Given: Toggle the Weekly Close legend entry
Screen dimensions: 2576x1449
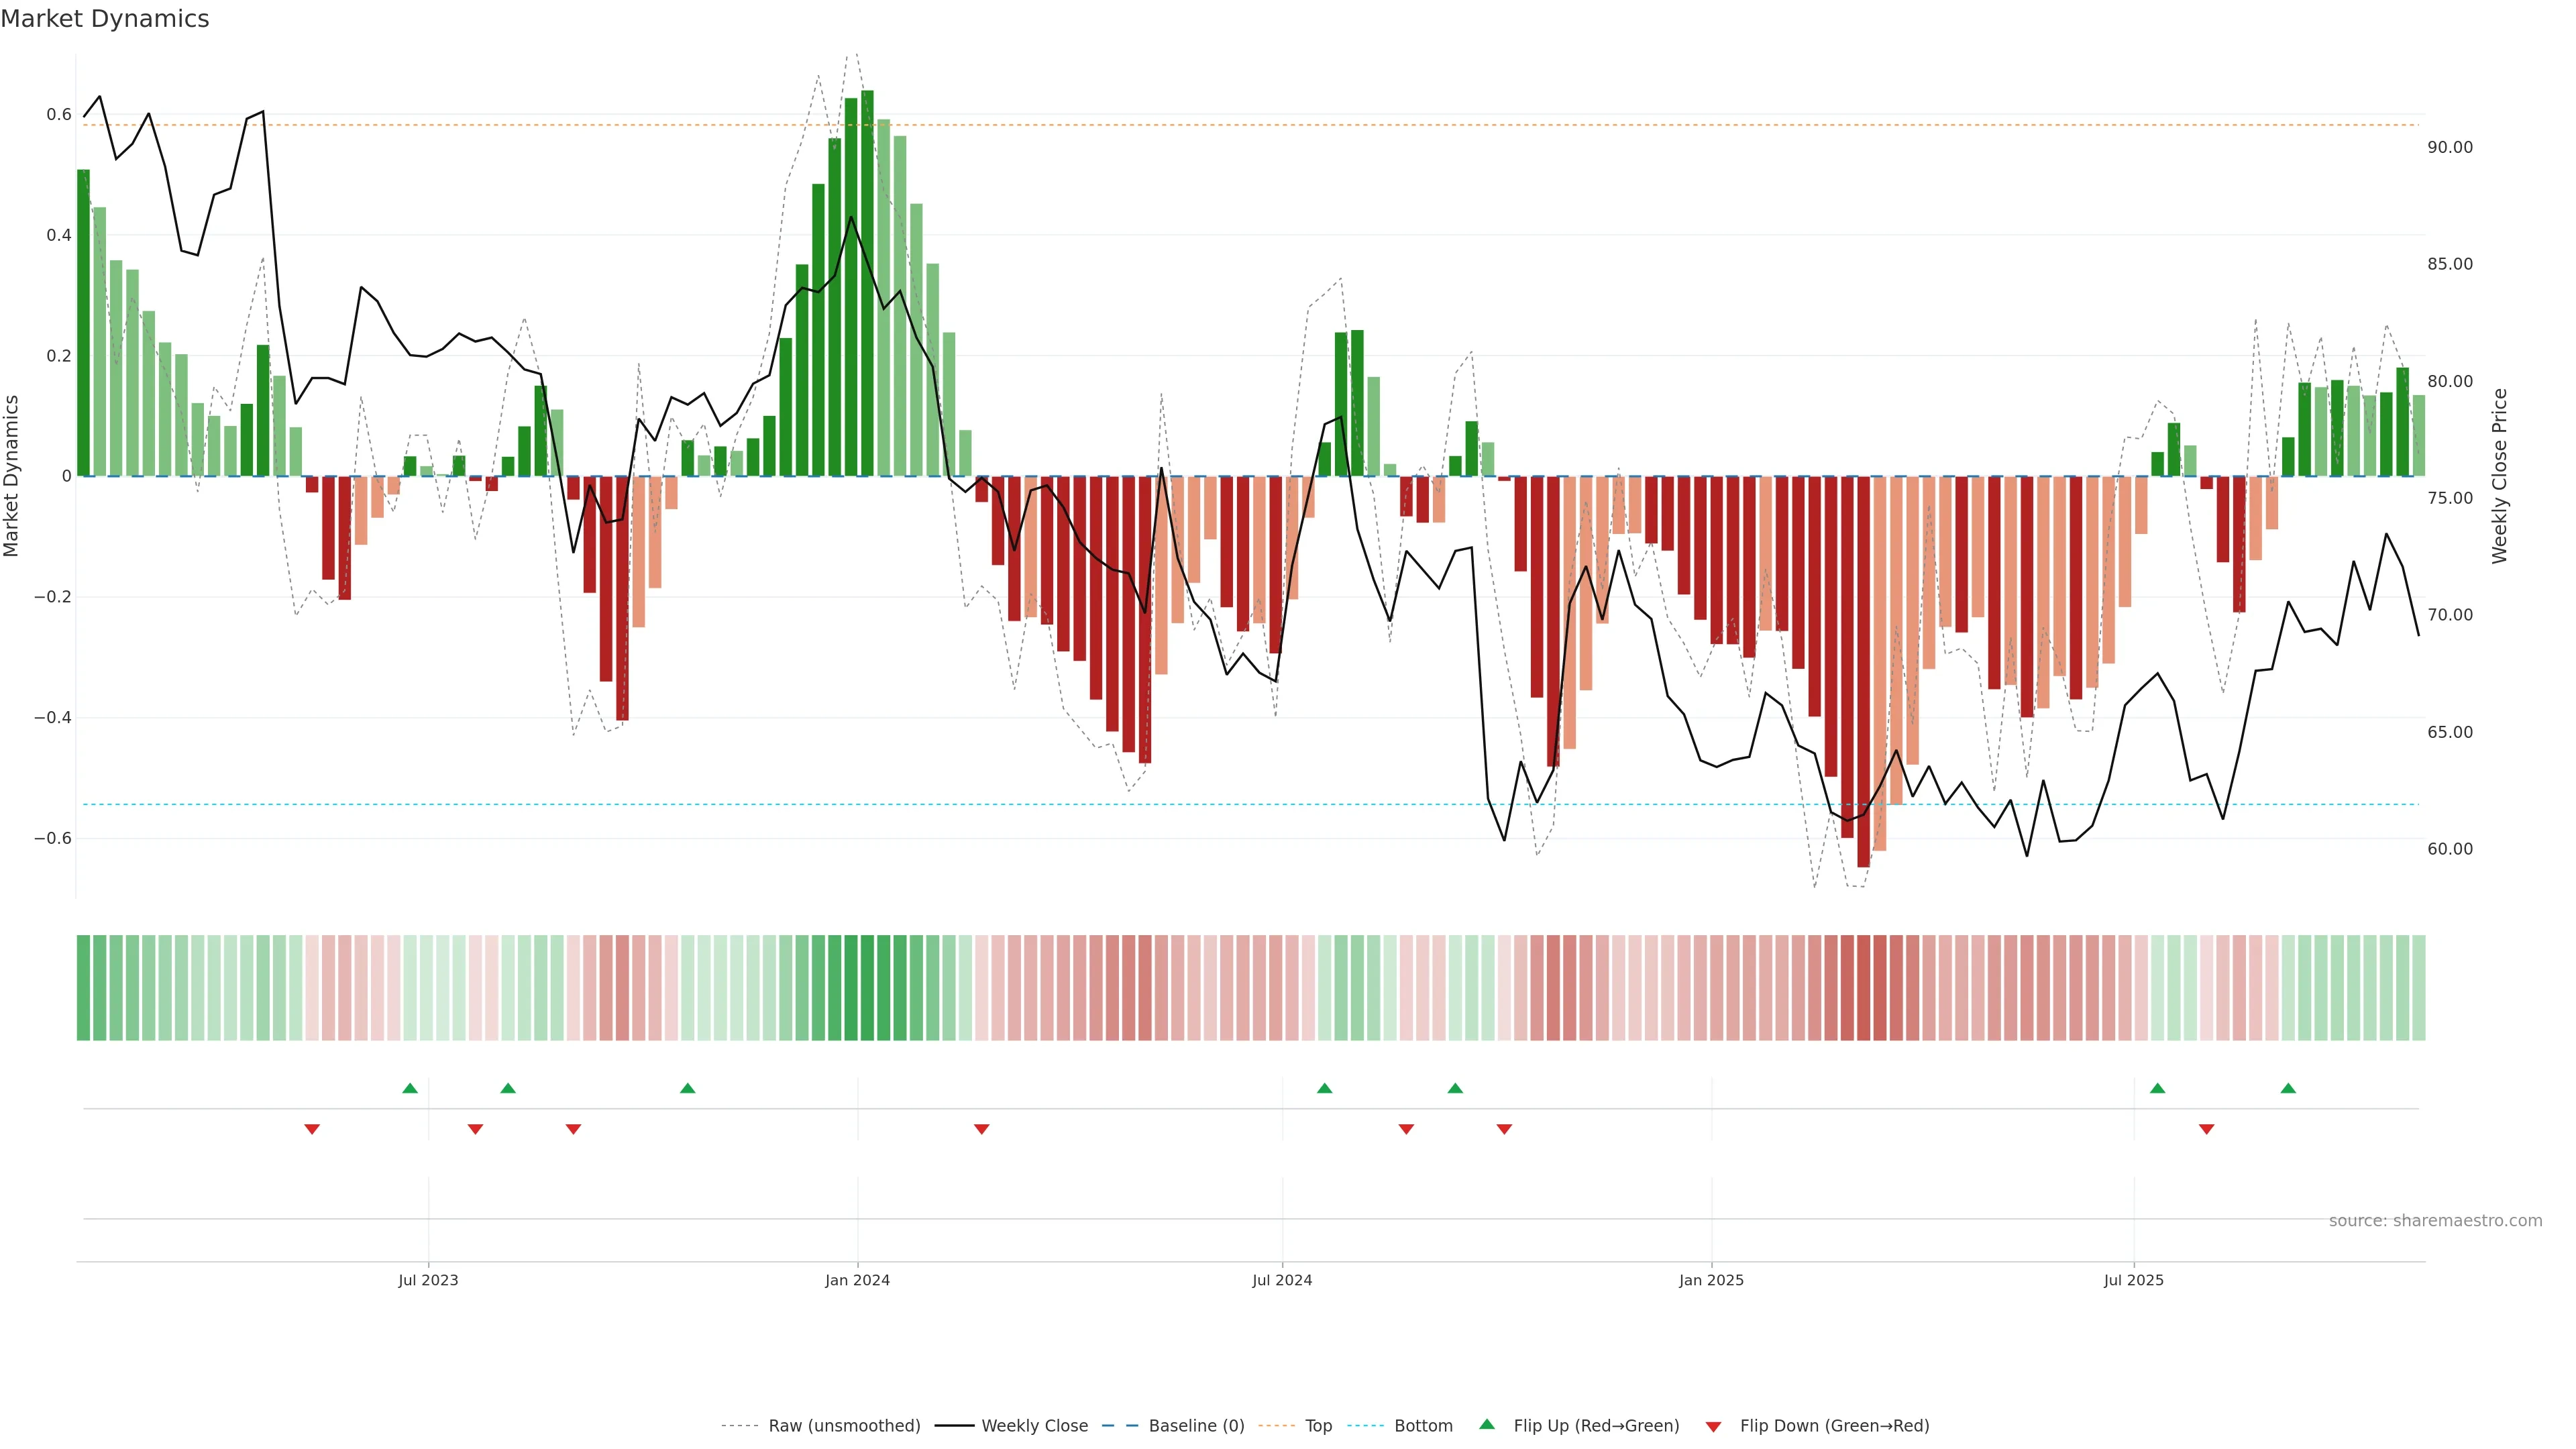Looking at the screenshot, I should pos(1034,1426).
